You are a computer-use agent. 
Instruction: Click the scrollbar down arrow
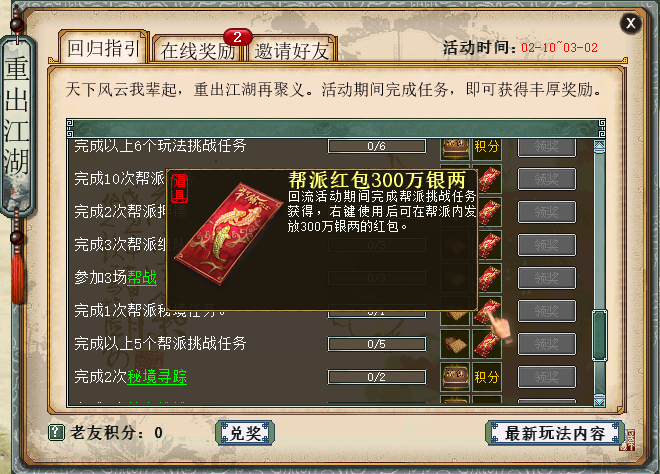coord(599,400)
